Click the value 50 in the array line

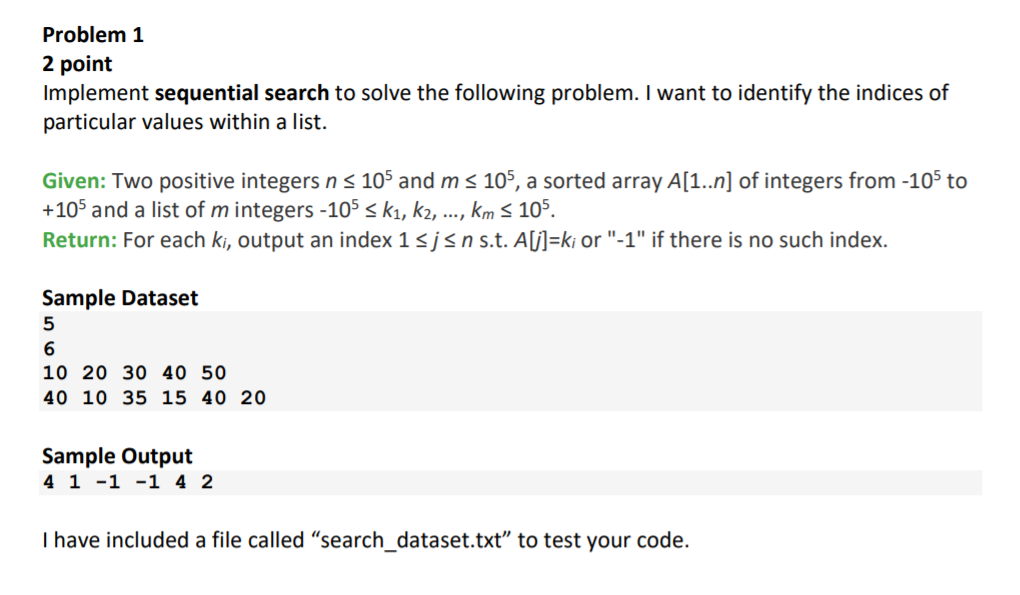[x=213, y=373]
